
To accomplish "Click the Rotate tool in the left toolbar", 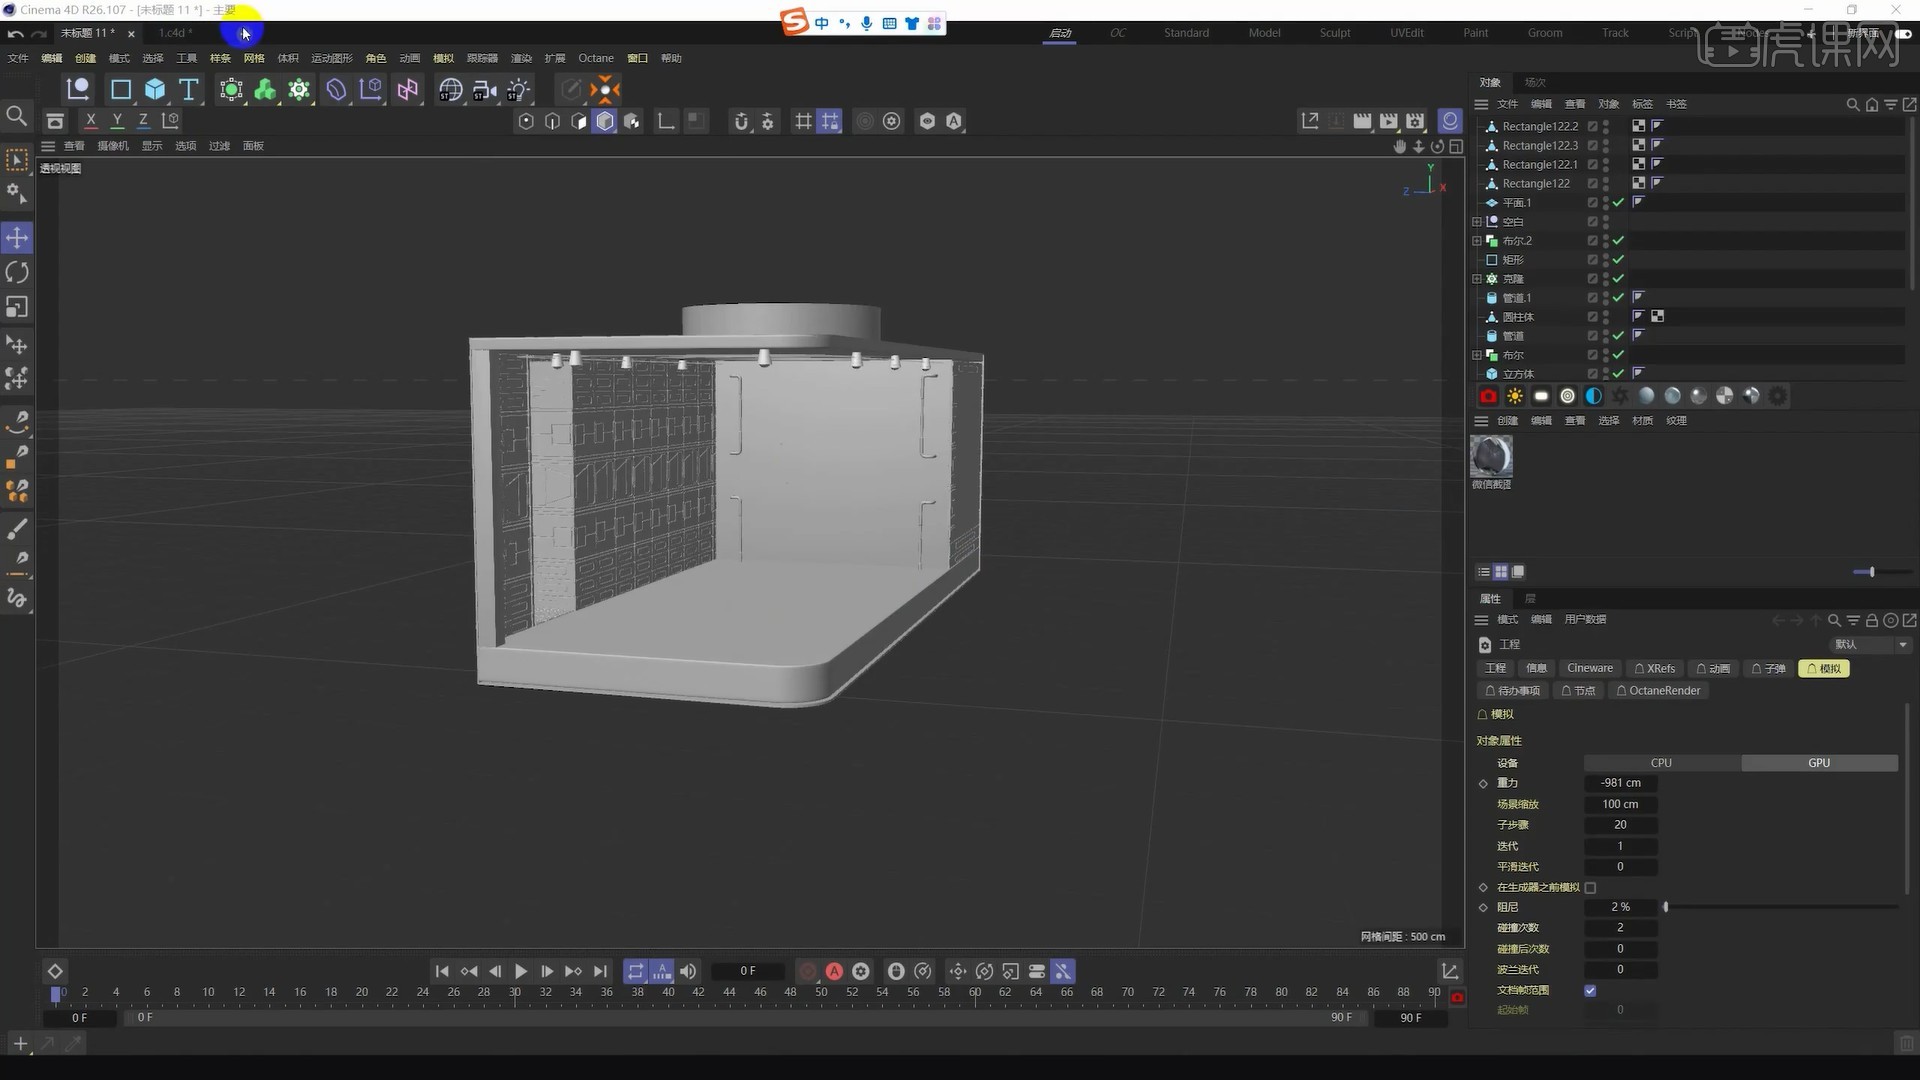I will 16,272.
